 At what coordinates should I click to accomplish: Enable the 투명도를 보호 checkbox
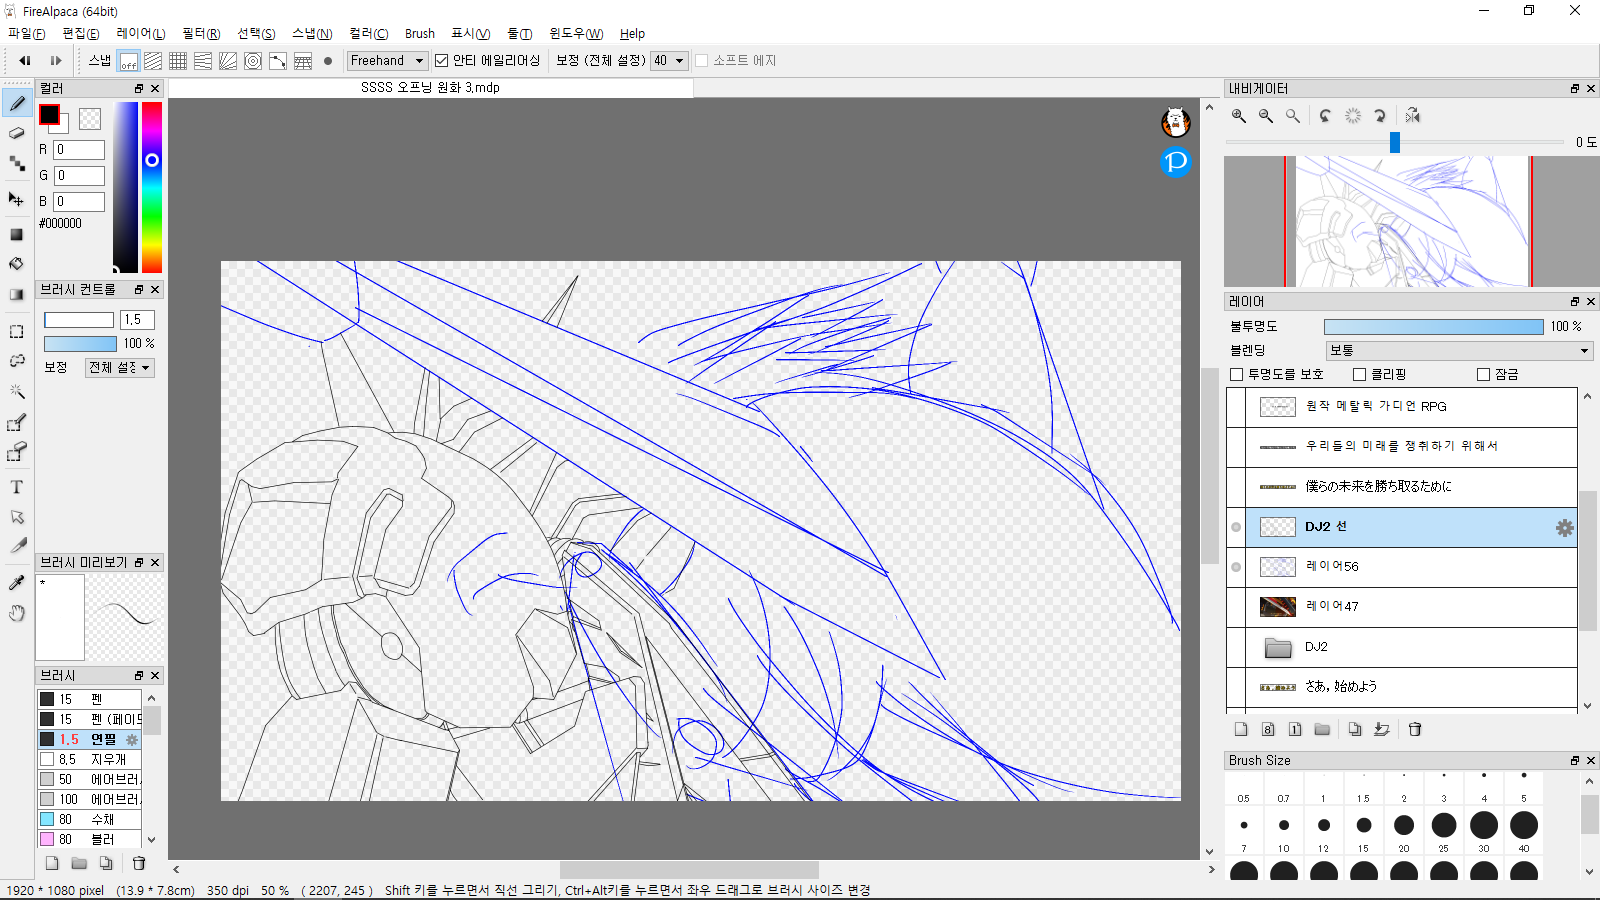(x=1237, y=374)
